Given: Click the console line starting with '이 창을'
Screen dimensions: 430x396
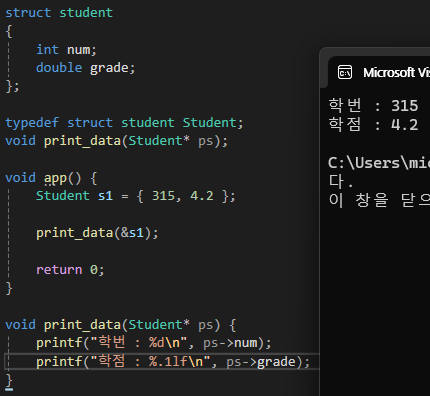Looking at the screenshot, I should tap(379, 200).
